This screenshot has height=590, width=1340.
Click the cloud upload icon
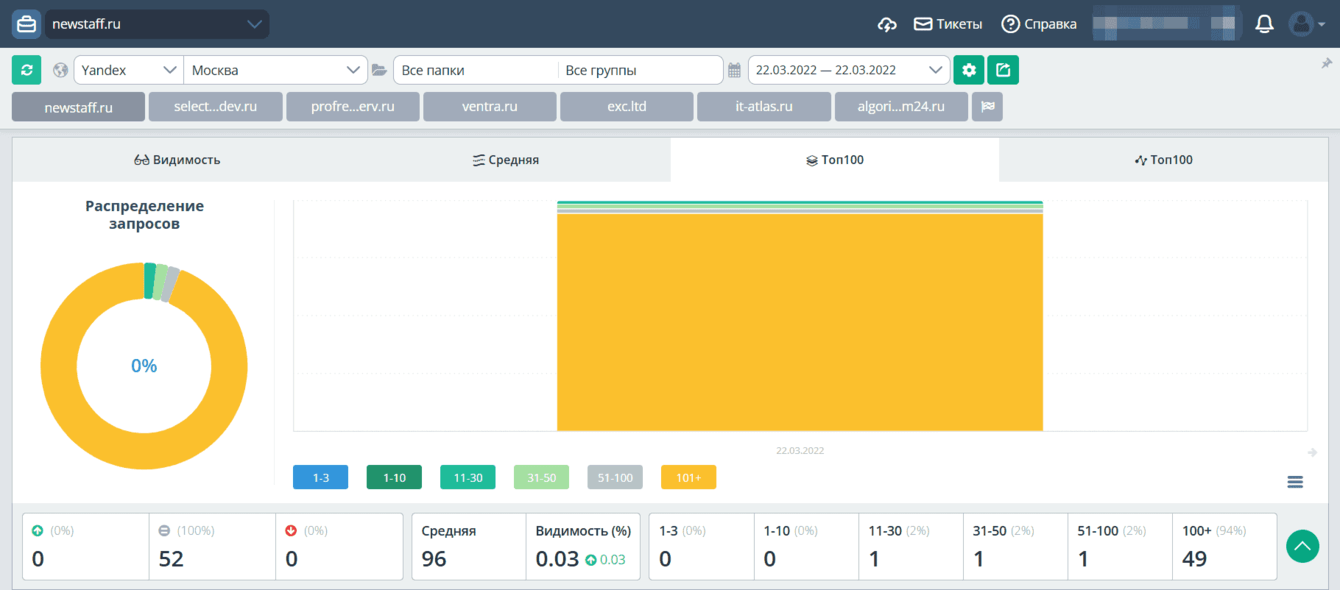tap(887, 24)
